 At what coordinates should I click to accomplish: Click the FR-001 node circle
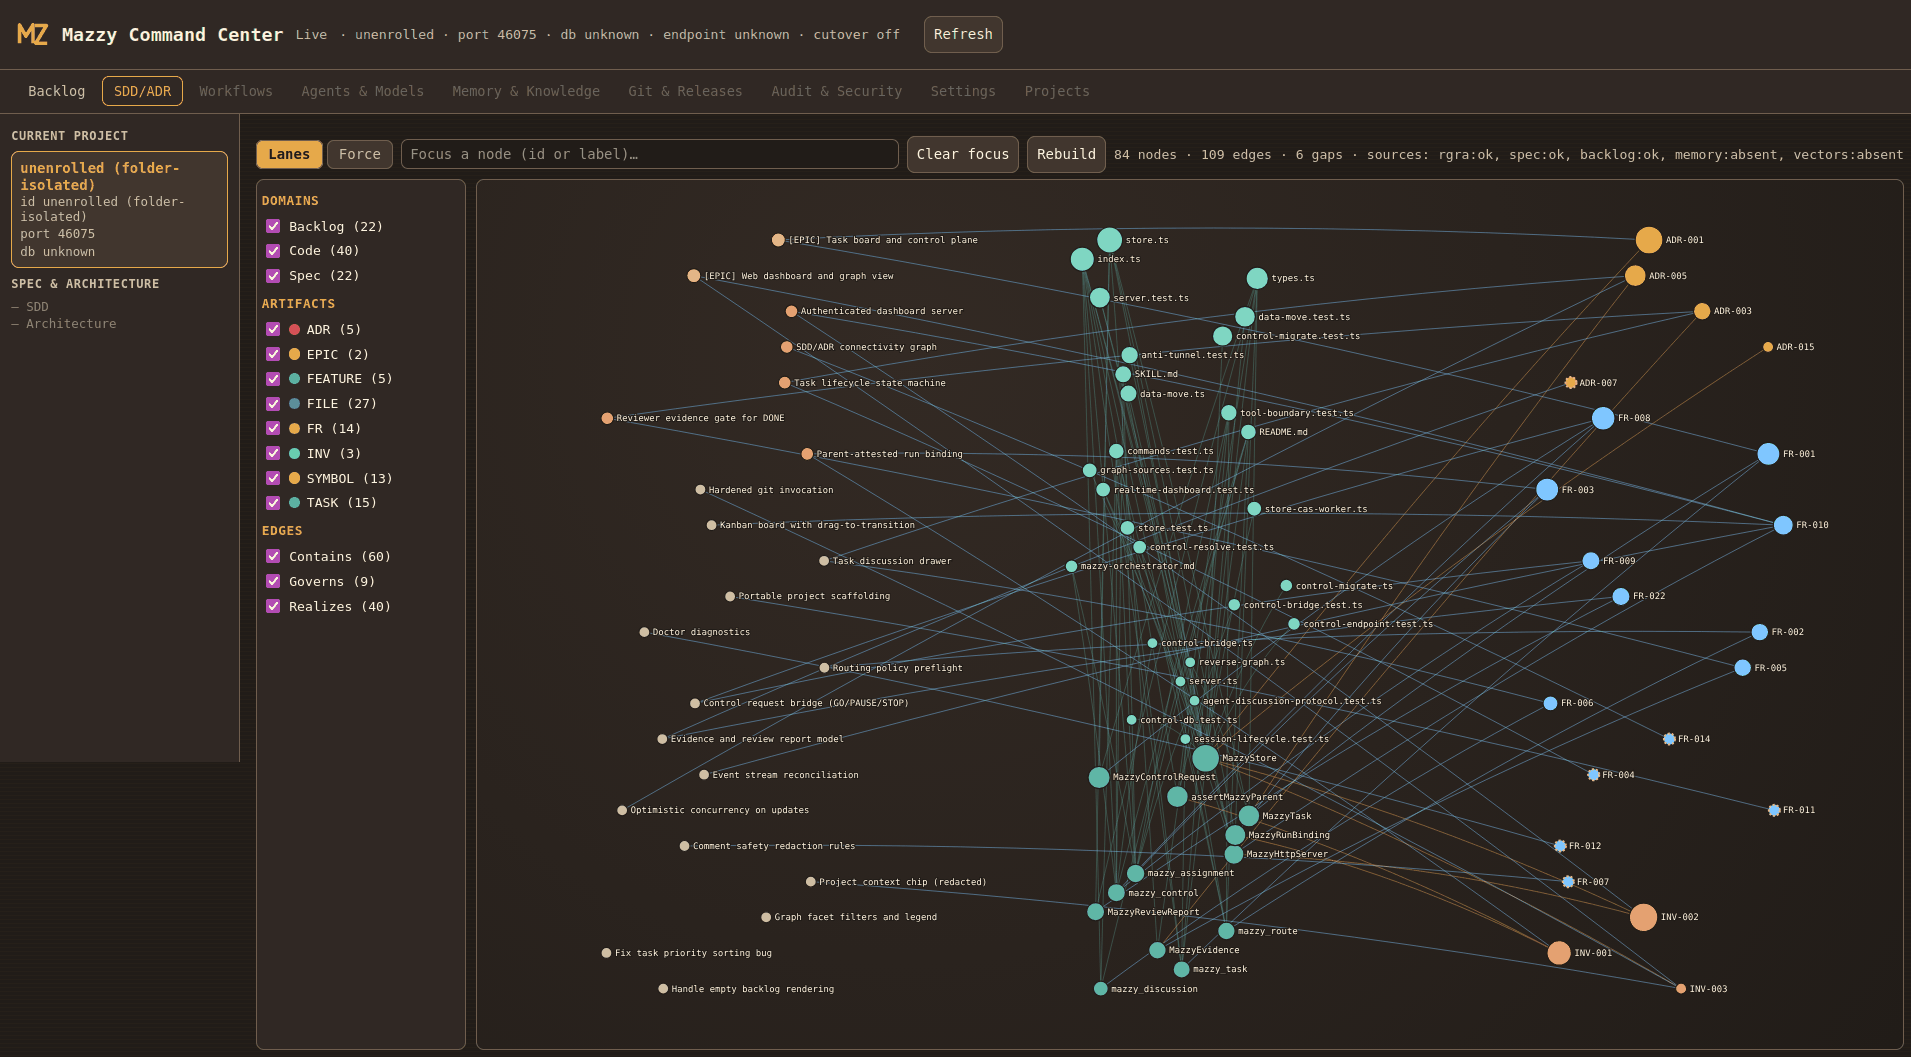click(x=1768, y=454)
